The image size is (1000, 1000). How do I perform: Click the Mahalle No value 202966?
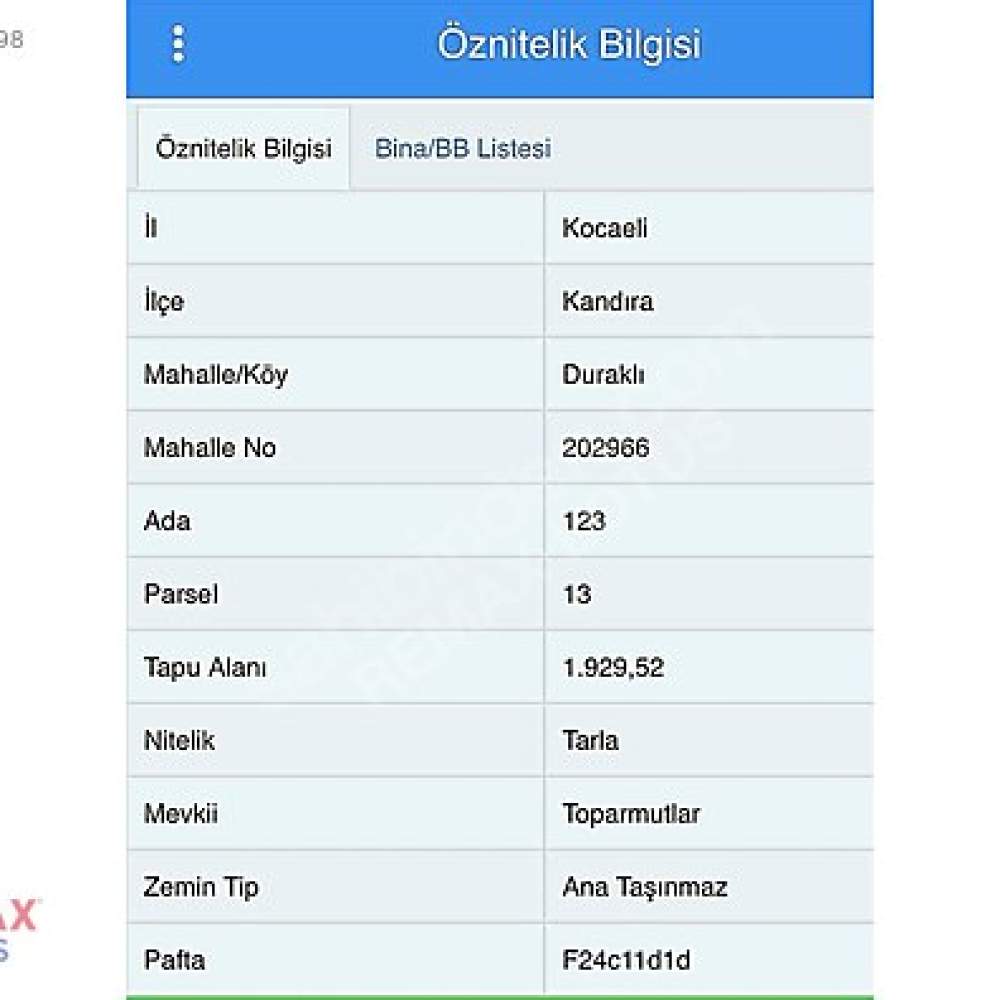click(606, 448)
